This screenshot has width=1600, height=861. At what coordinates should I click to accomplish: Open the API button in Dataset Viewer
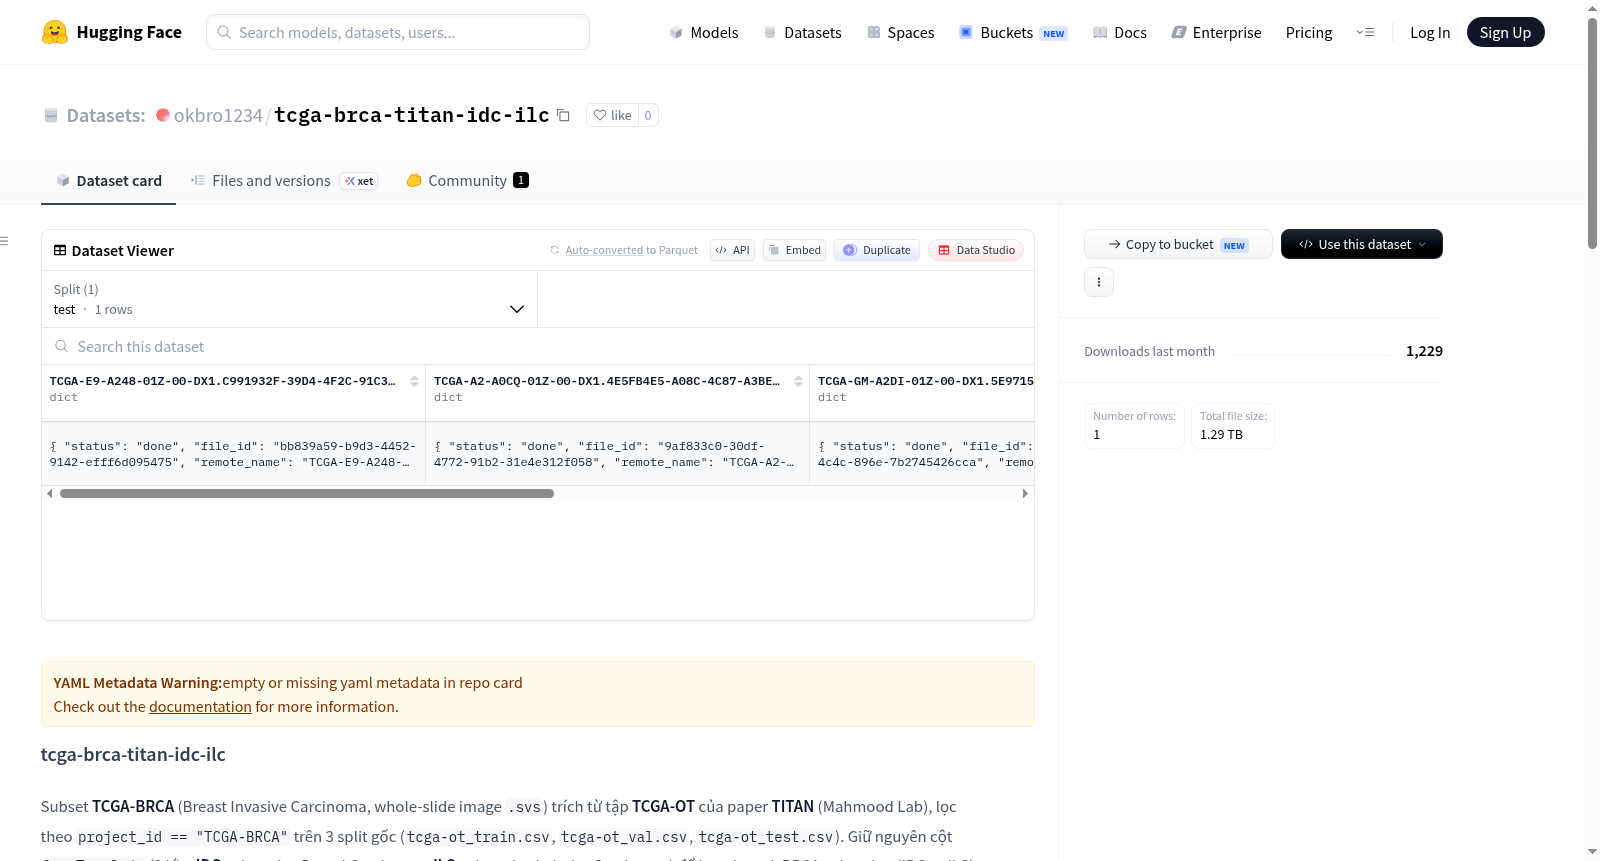point(732,250)
